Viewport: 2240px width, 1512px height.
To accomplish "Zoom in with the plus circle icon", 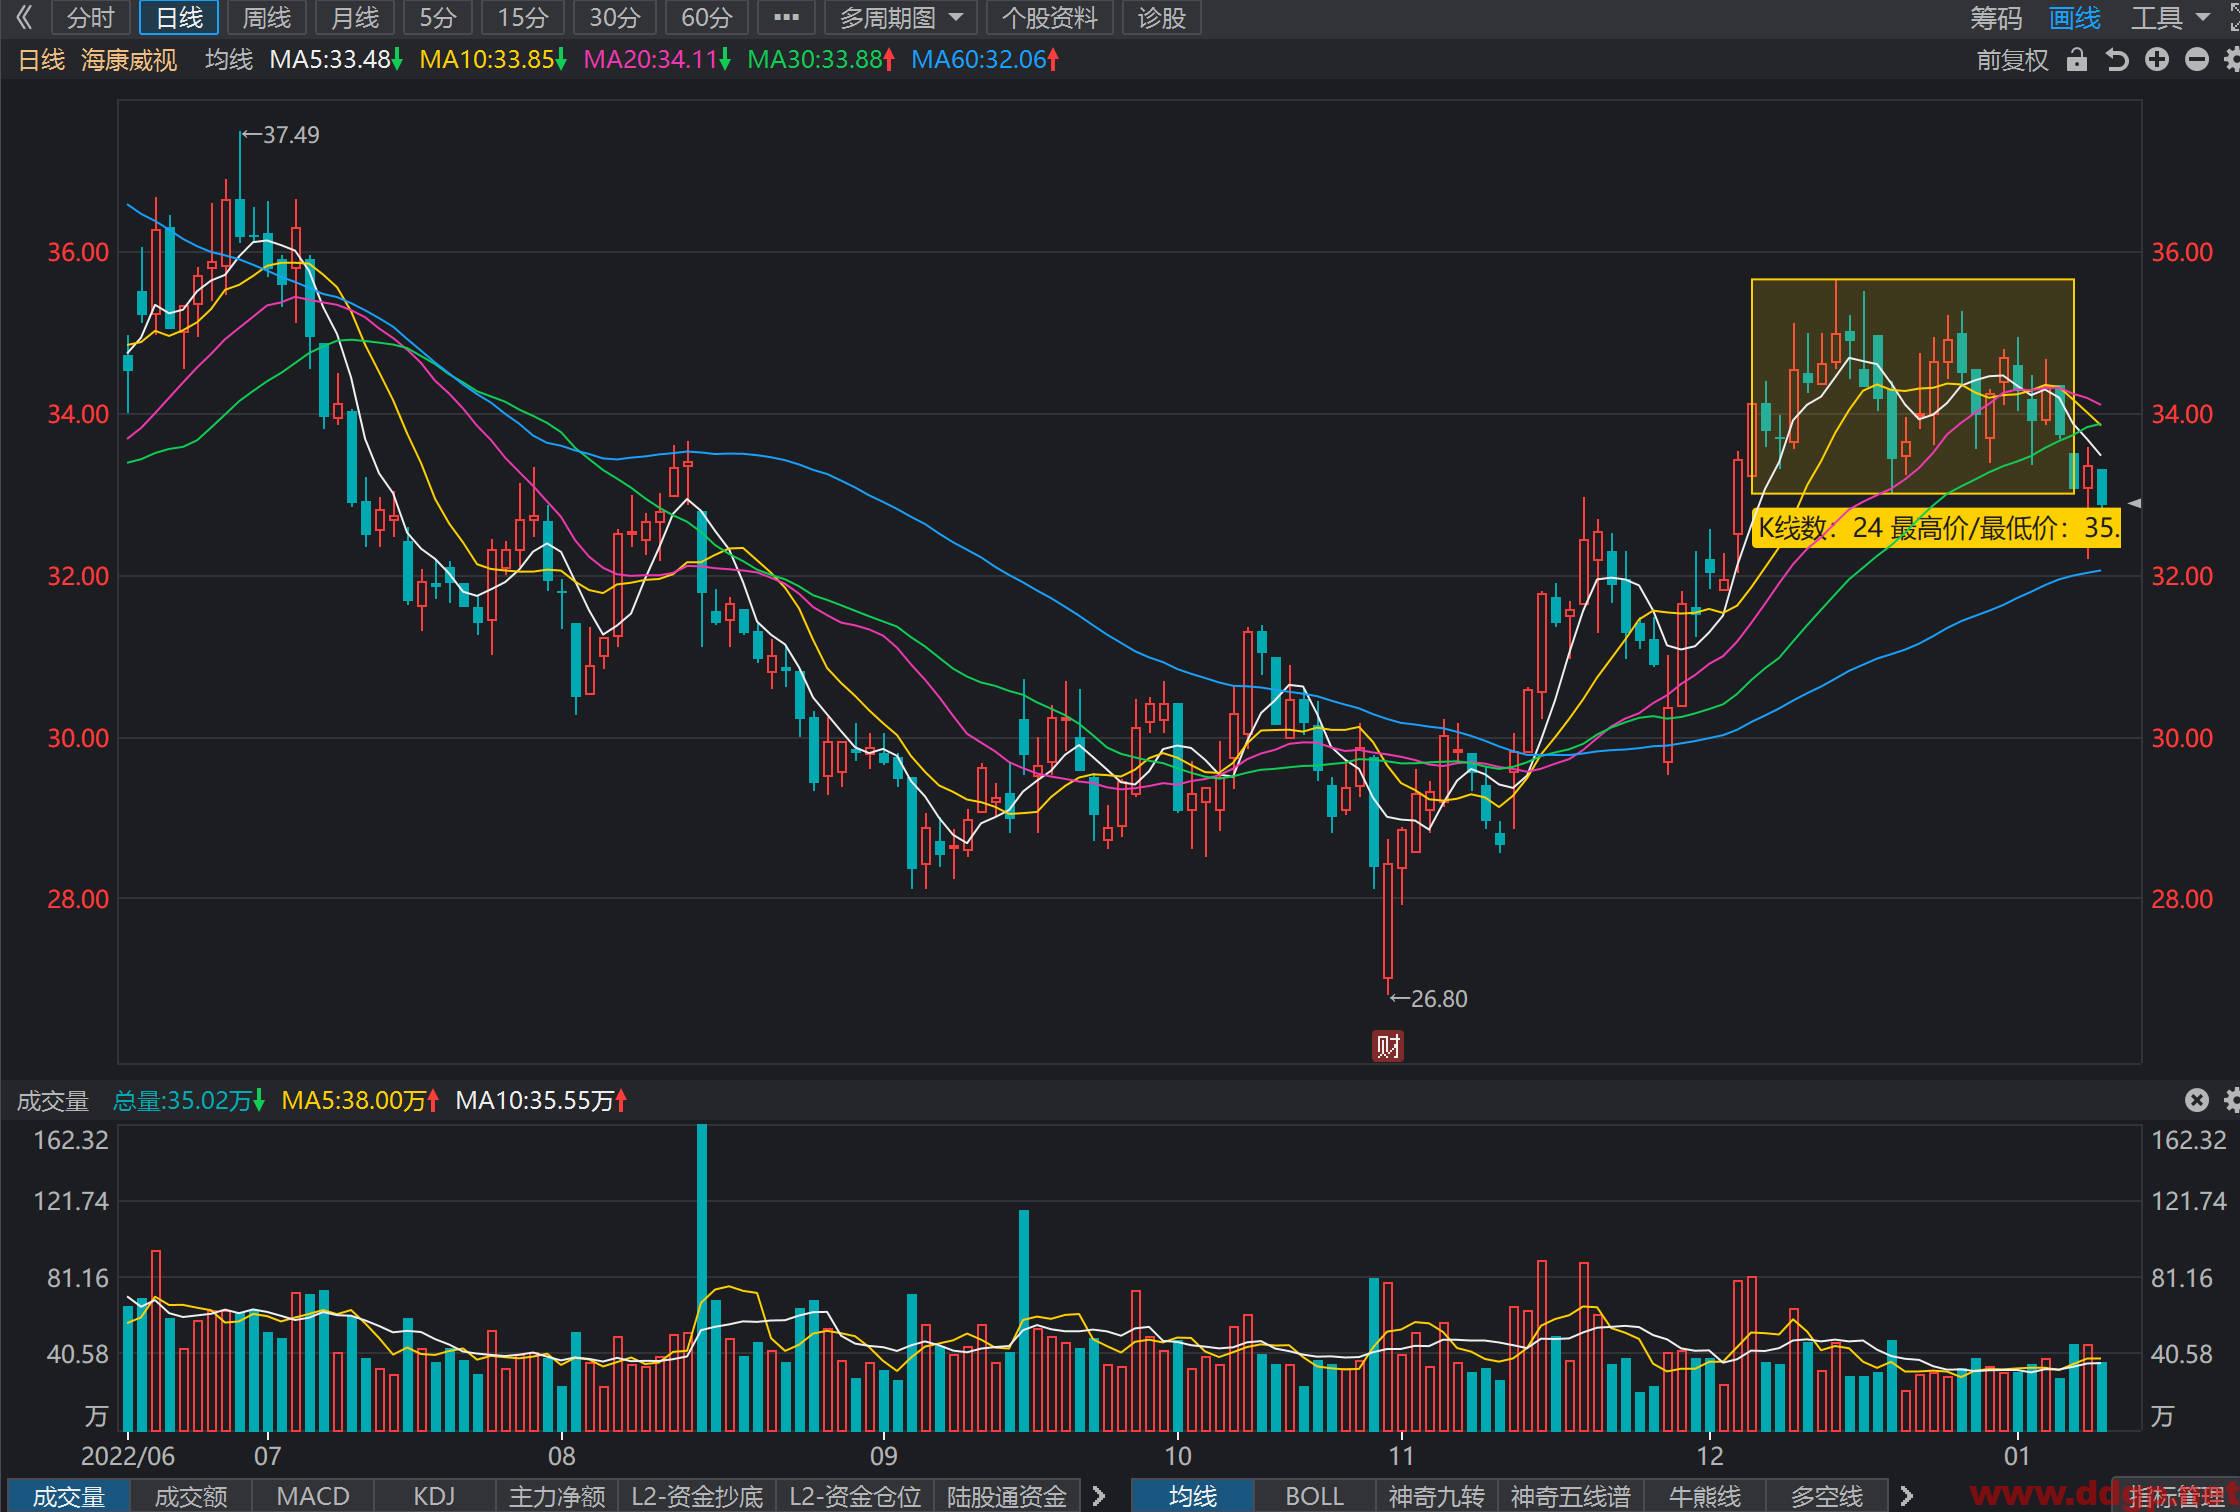I will click(x=2157, y=60).
